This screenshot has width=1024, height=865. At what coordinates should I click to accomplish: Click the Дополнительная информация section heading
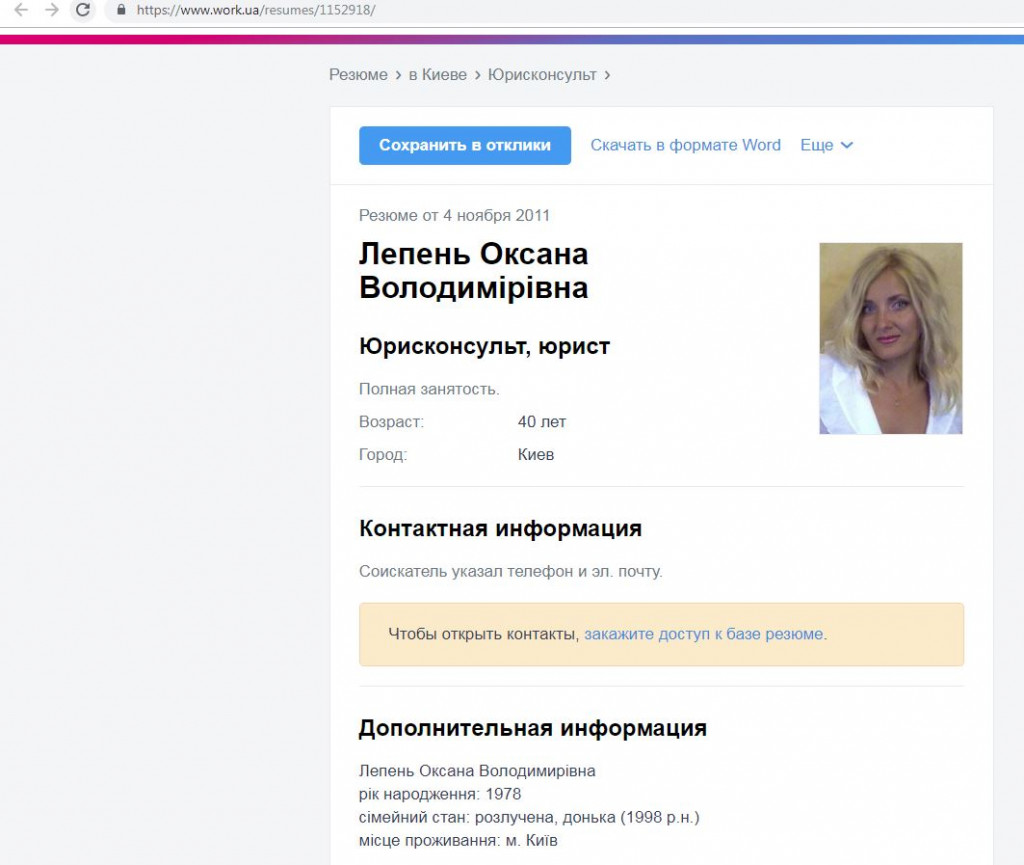(x=532, y=728)
